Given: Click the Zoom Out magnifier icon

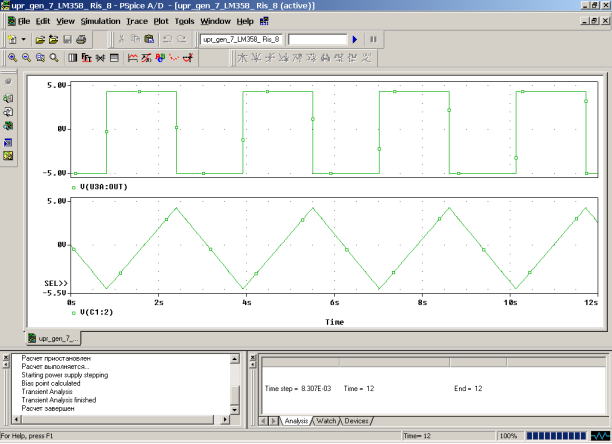Looking at the screenshot, I should pyautogui.click(x=26, y=58).
